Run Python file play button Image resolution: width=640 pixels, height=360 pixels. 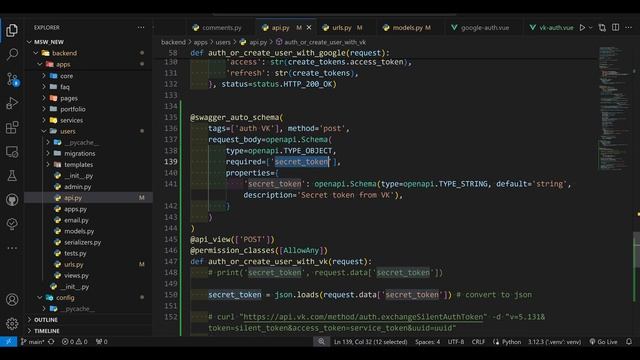582,27
